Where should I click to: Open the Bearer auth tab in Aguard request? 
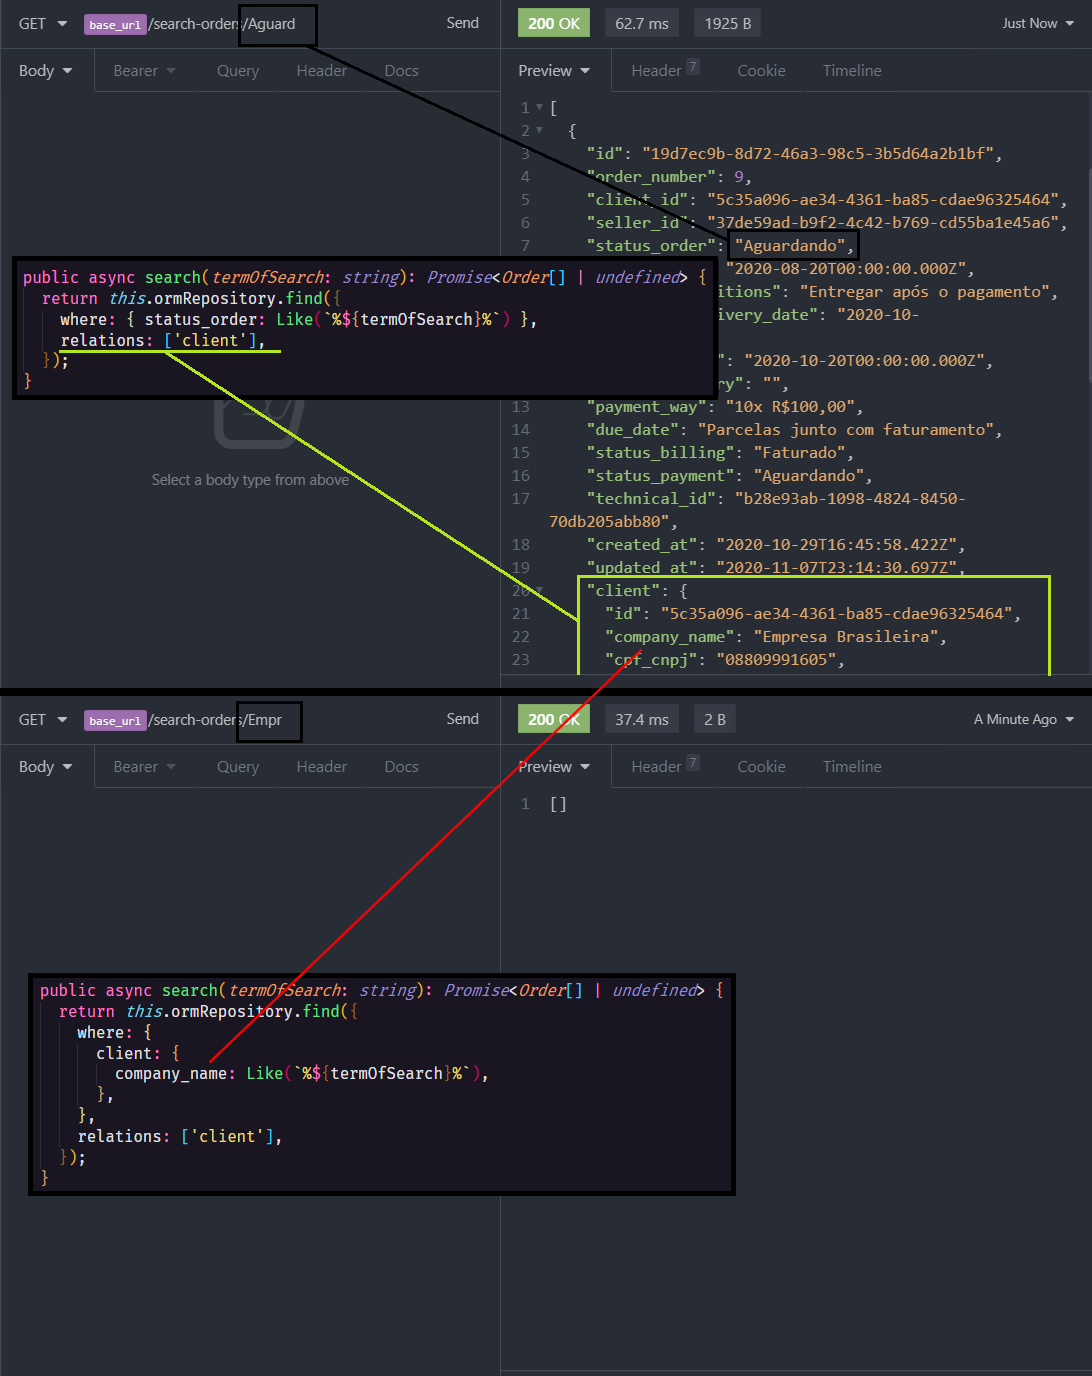click(144, 71)
